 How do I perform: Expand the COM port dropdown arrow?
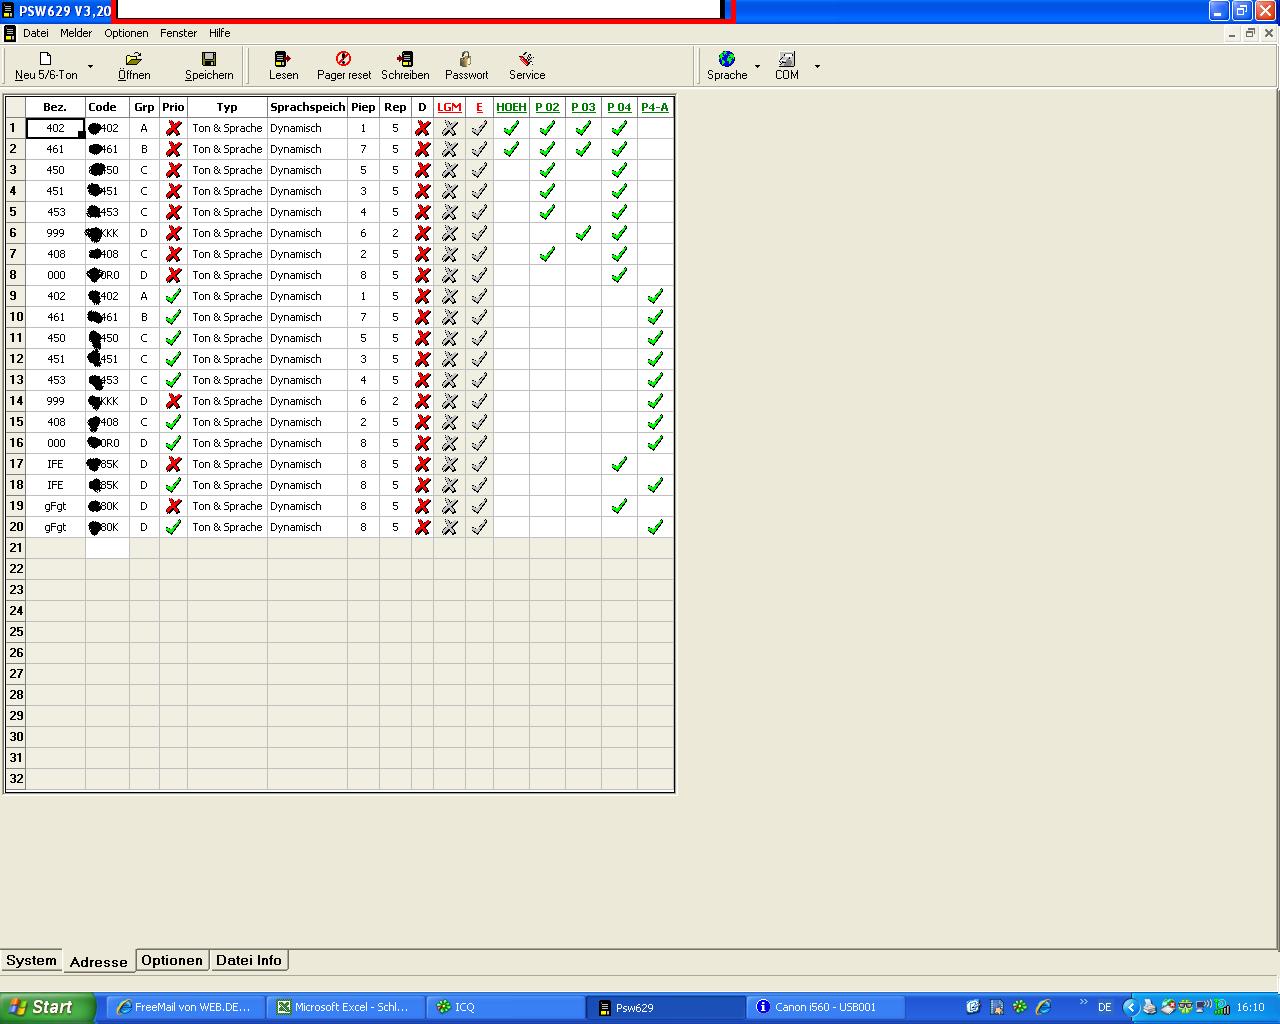tap(817, 67)
